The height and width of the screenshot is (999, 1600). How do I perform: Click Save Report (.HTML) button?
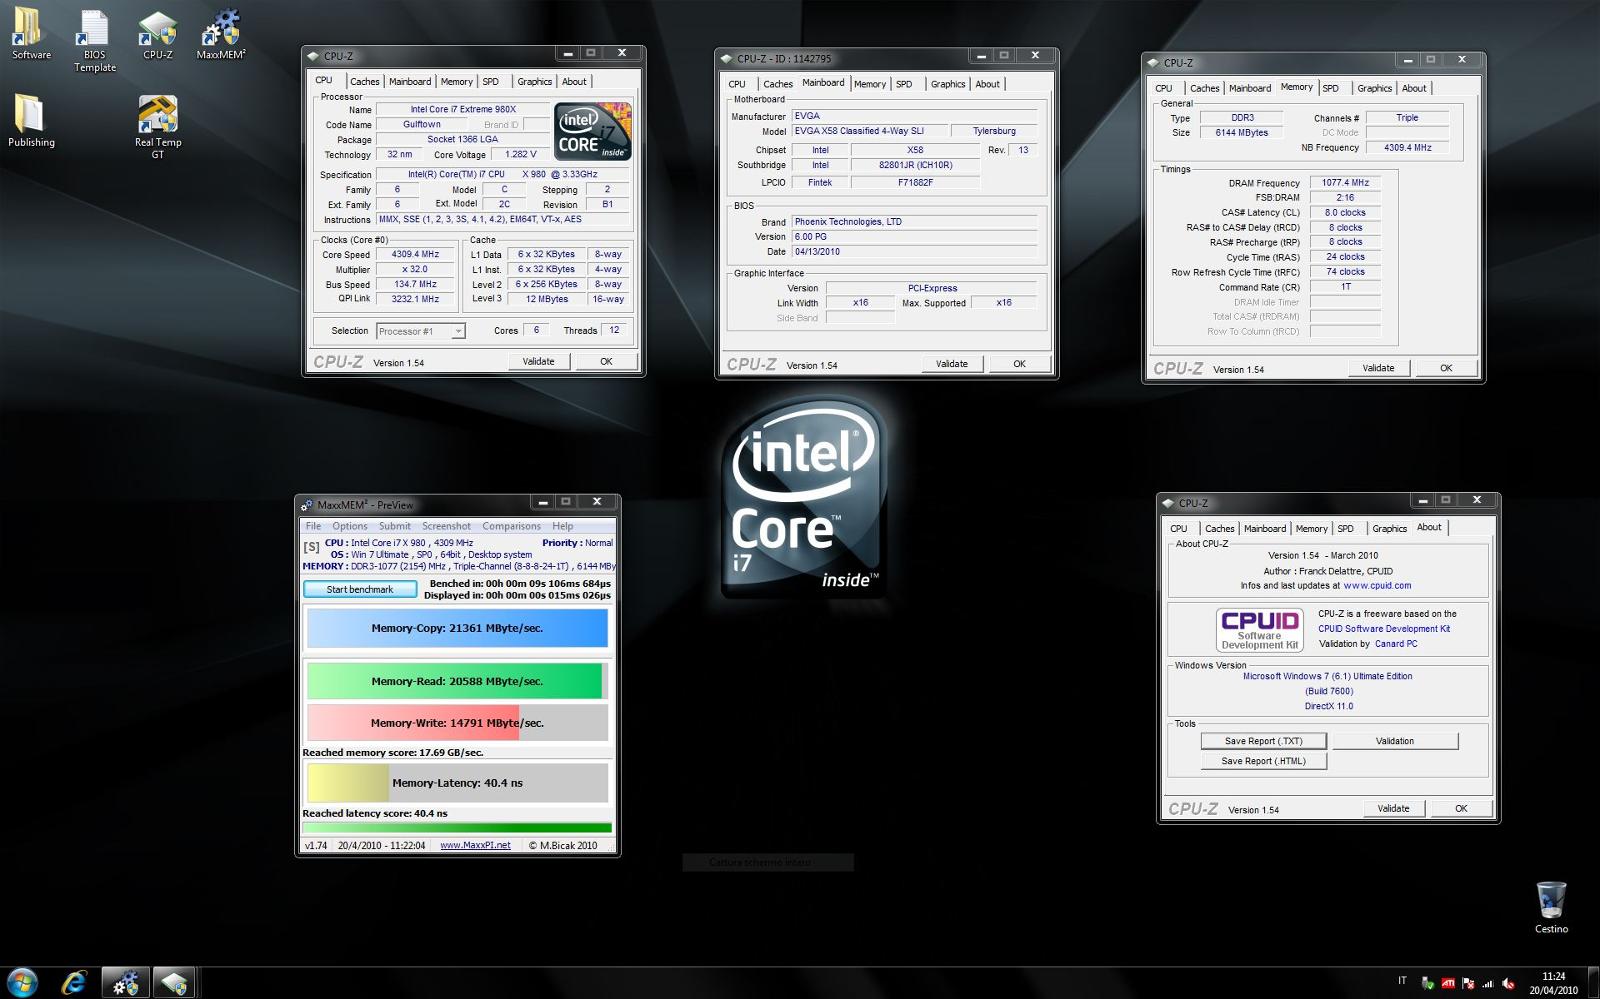(x=1264, y=761)
